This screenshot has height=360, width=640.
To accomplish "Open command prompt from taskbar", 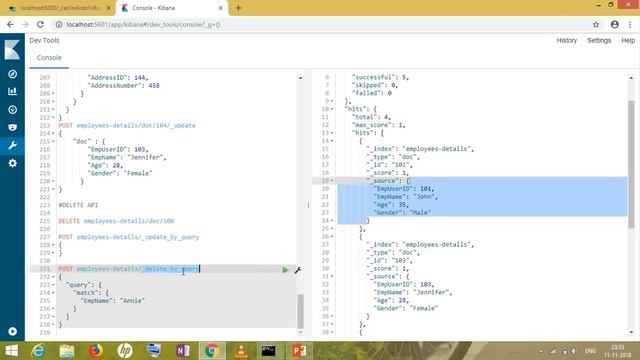I will [x=269, y=351].
